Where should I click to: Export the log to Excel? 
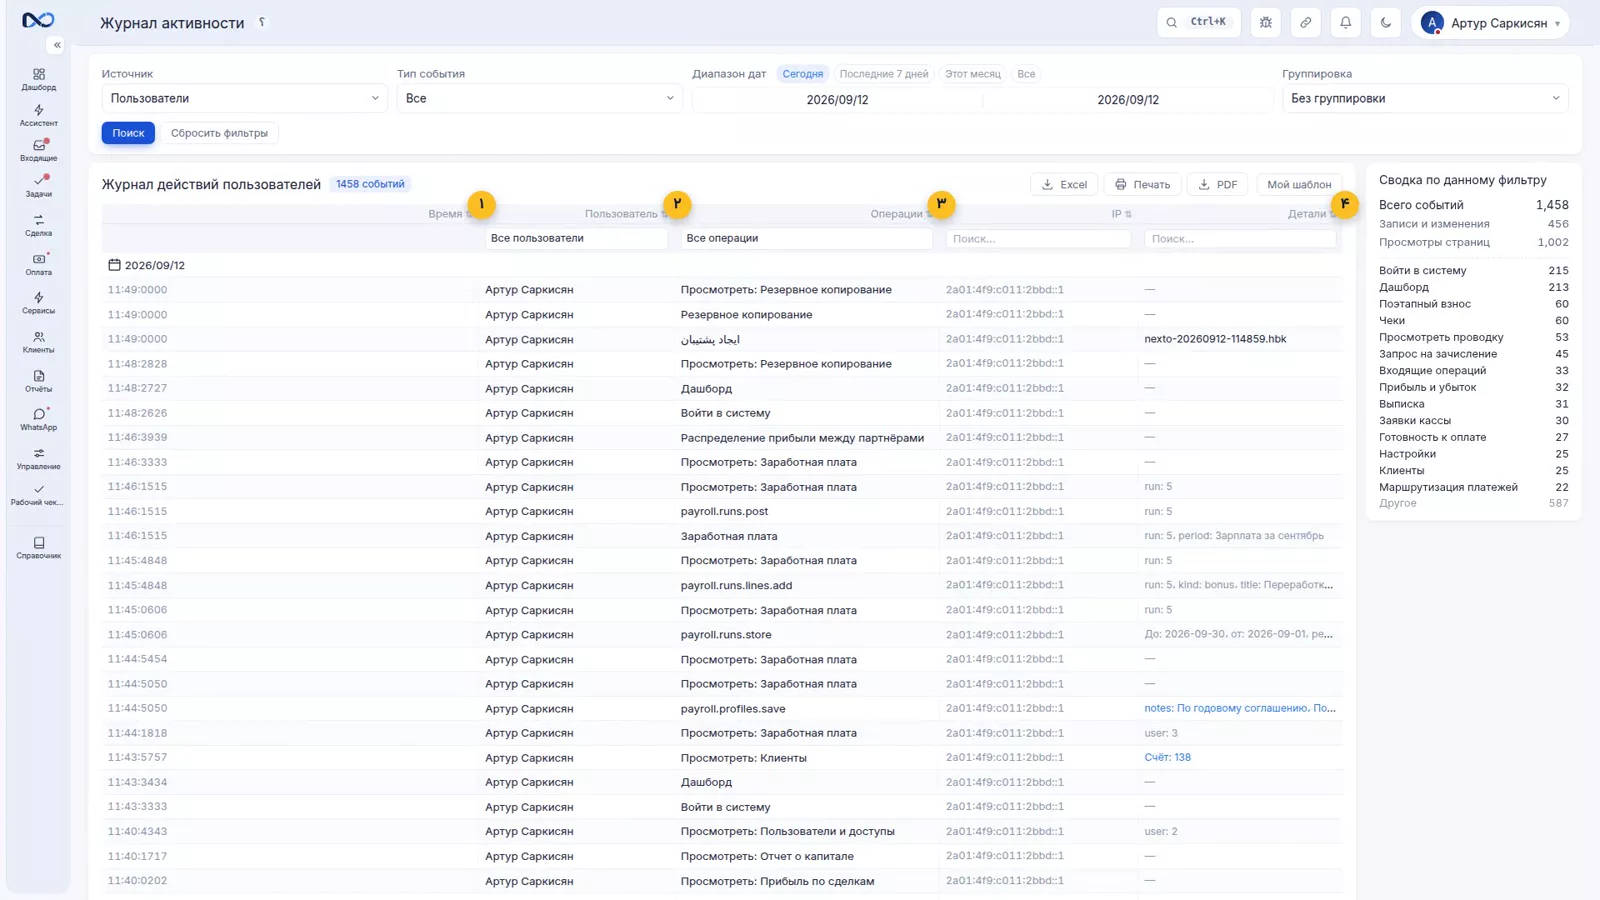coord(1064,184)
